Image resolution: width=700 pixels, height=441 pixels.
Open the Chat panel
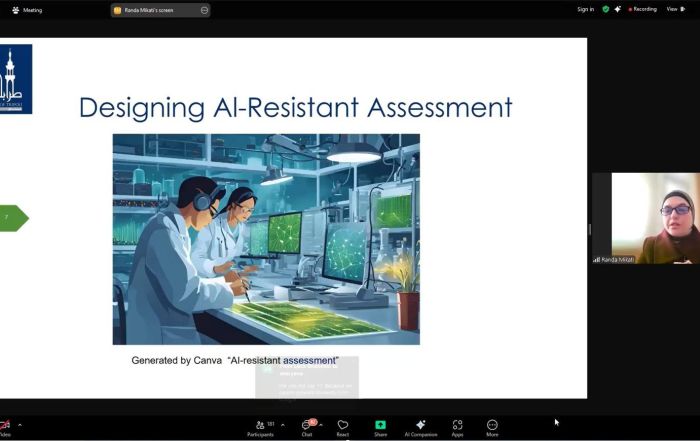point(307,426)
